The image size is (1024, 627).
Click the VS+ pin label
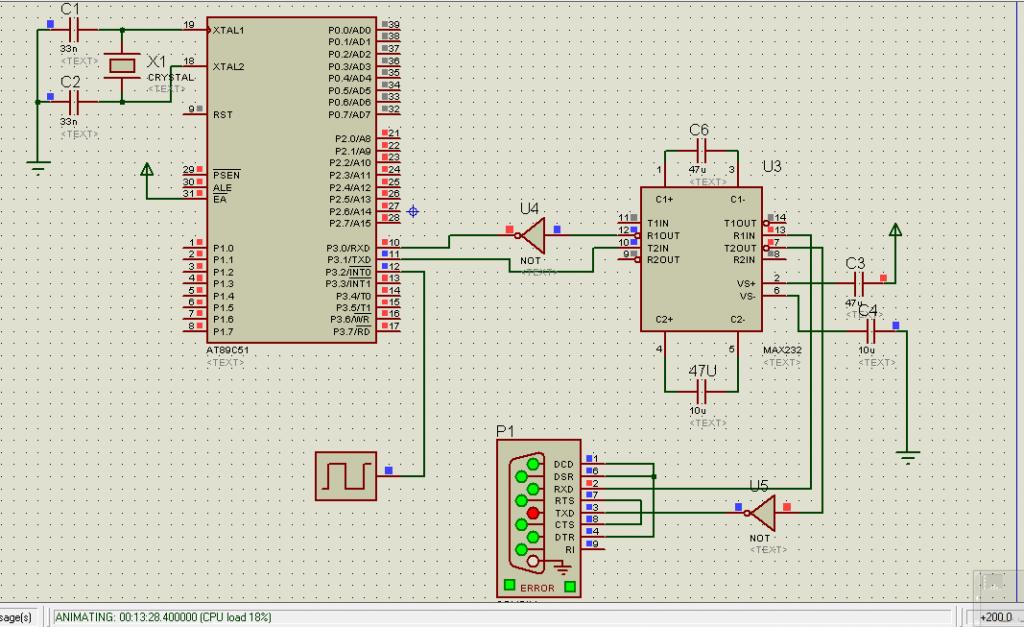pyautogui.click(x=746, y=284)
